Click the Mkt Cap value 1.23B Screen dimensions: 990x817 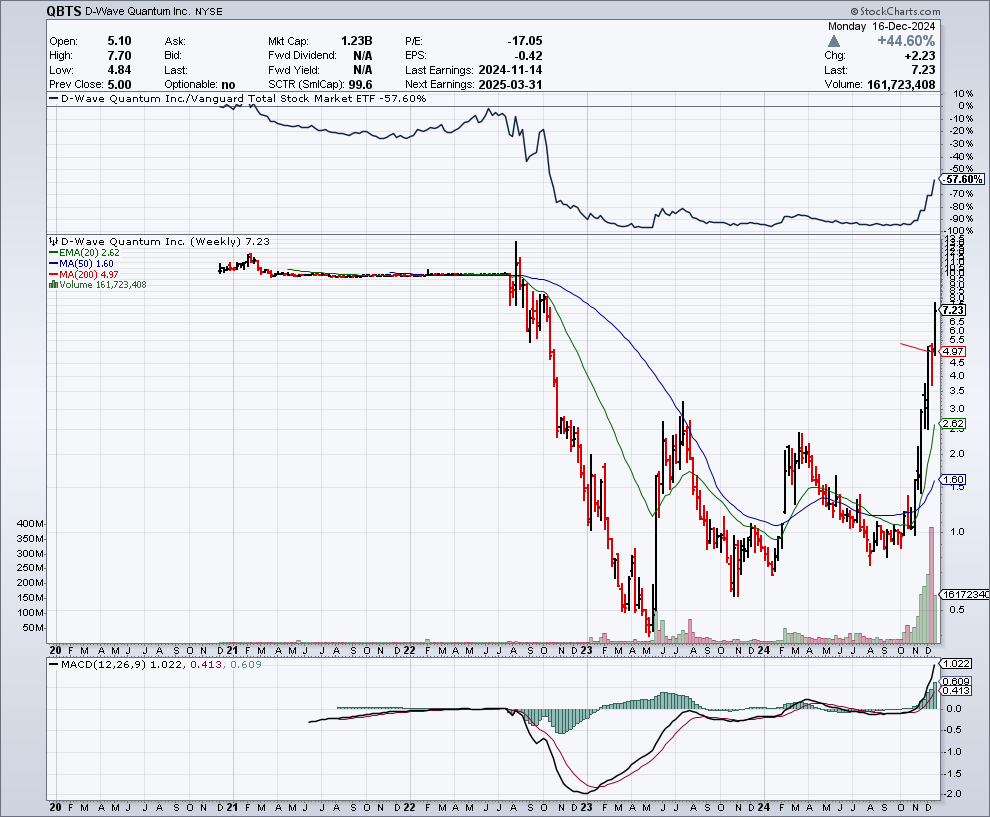click(357, 41)
